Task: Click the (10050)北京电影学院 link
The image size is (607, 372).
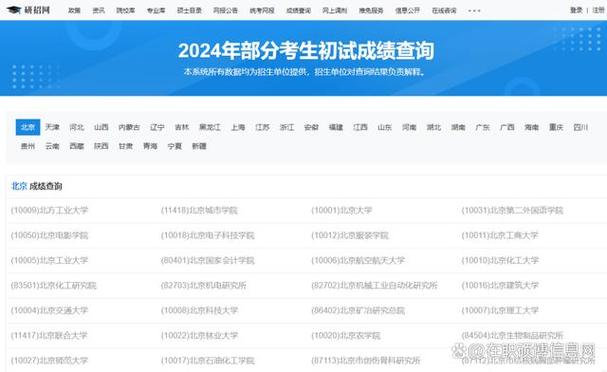Action: [50, 235]
